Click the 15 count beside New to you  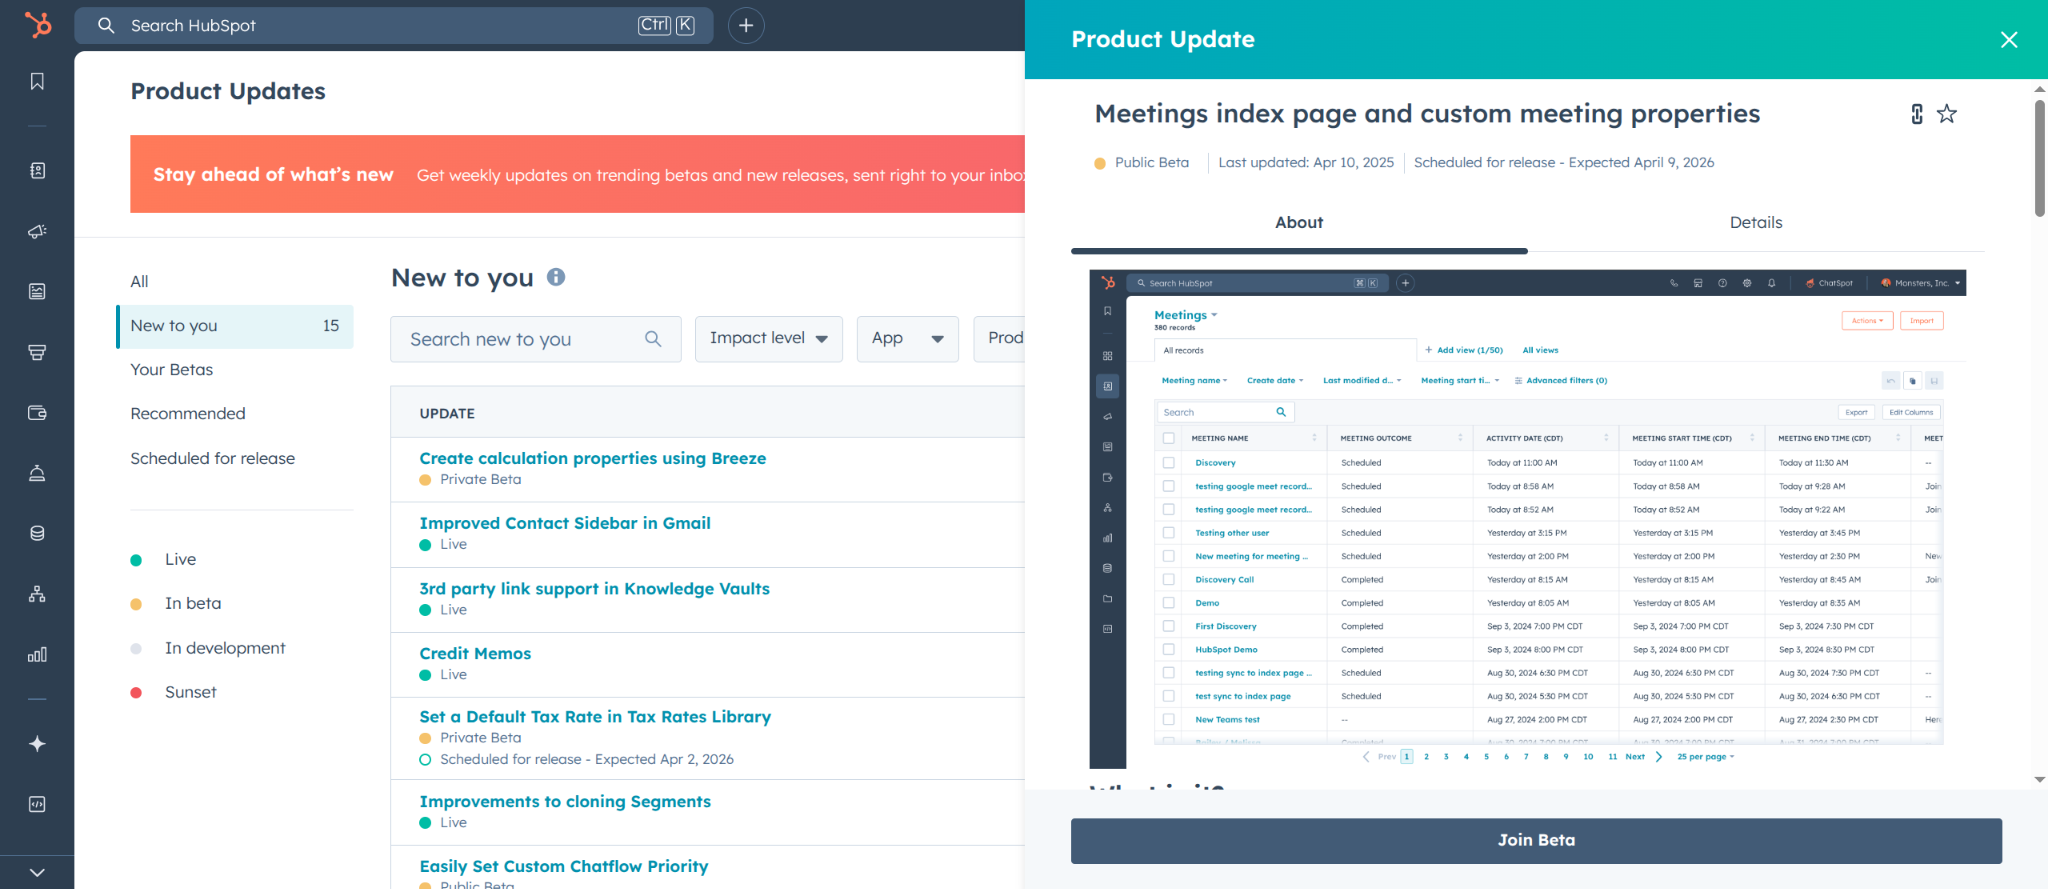(x=331, y=326)
